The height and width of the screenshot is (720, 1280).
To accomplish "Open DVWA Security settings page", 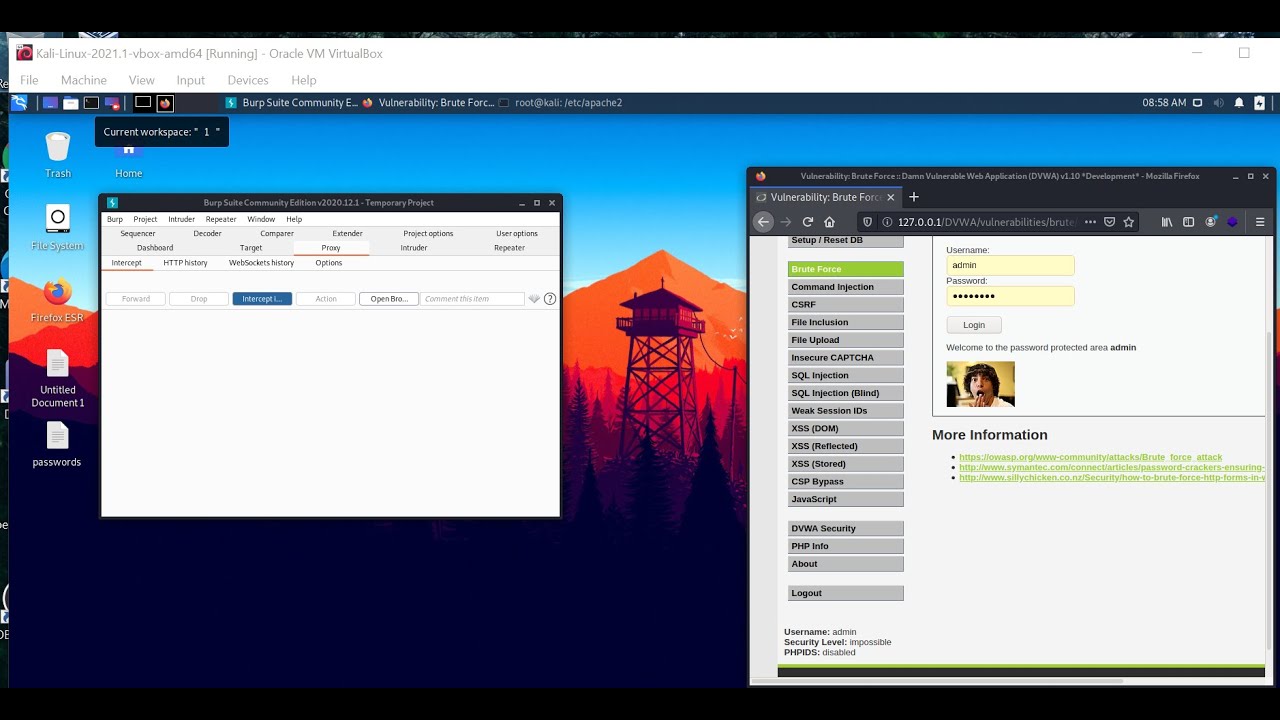I will [846, 528].
